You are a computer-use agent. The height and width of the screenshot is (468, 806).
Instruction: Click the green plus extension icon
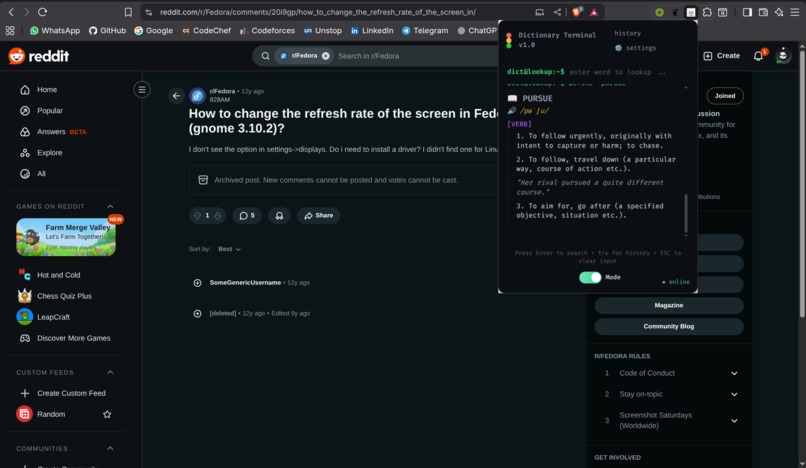[659, 12]
